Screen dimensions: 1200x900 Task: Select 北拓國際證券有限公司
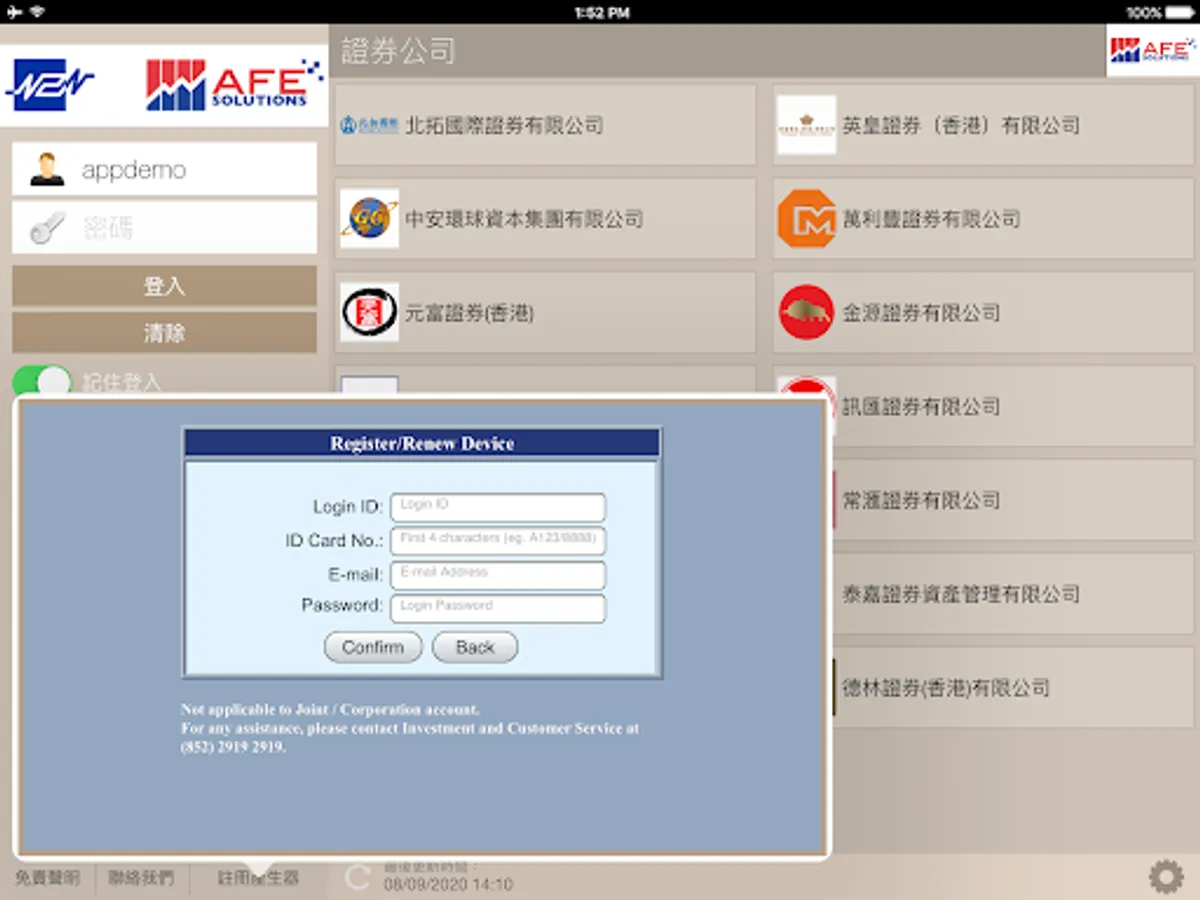point(545,125)
